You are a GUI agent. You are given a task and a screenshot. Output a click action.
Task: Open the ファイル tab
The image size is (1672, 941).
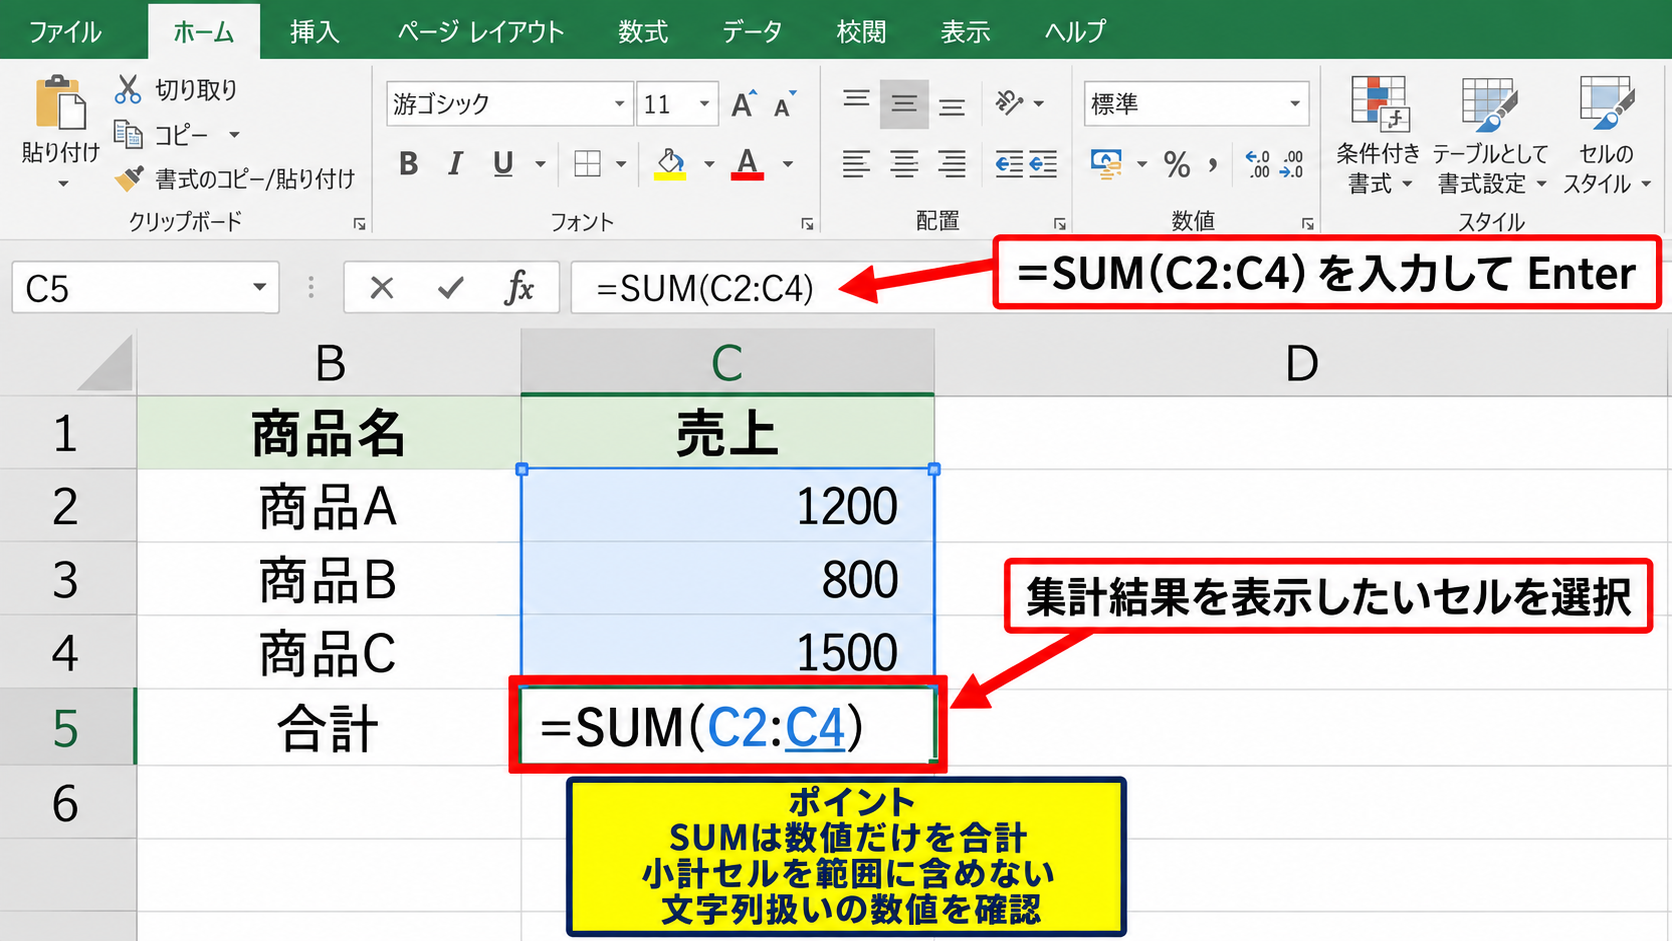coord(65,32)
